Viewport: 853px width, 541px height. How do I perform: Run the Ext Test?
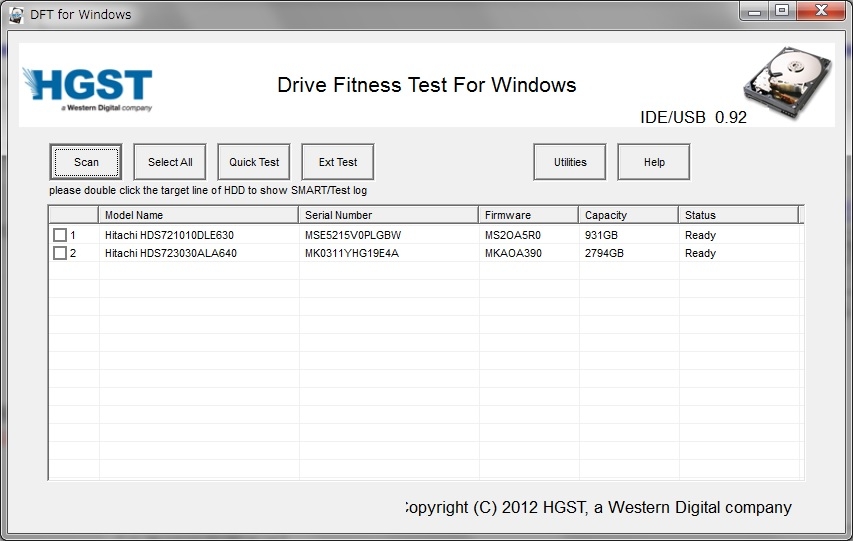tap(338, 162)
